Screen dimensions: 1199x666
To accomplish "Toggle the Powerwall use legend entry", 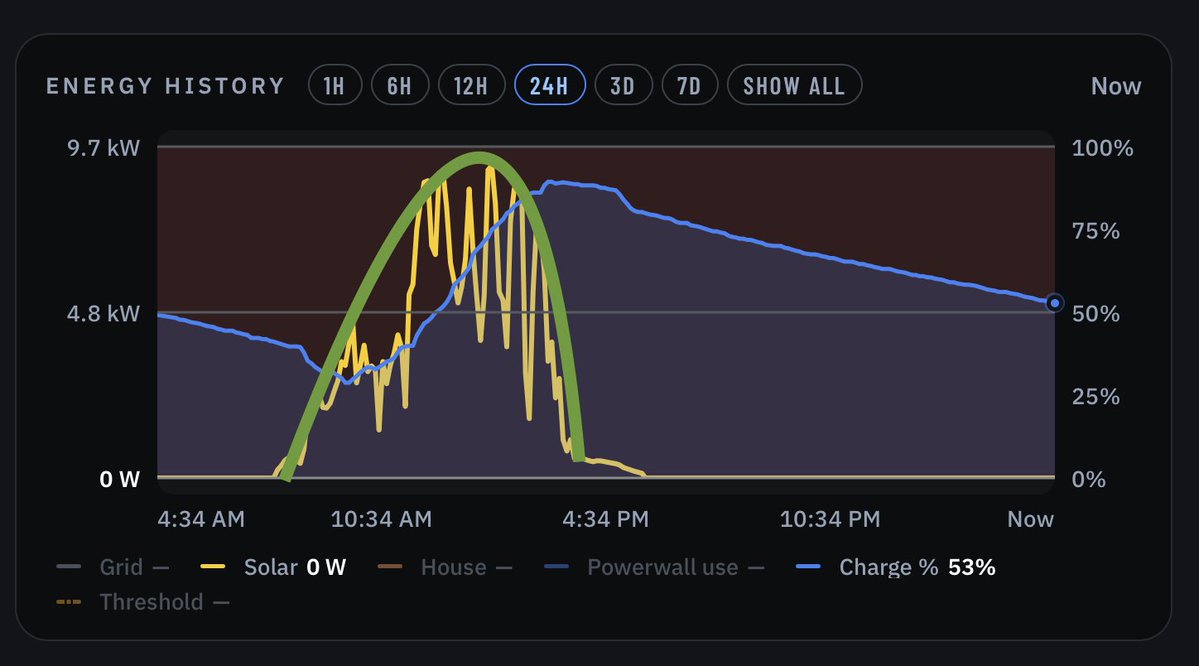I will click(654, 567).
